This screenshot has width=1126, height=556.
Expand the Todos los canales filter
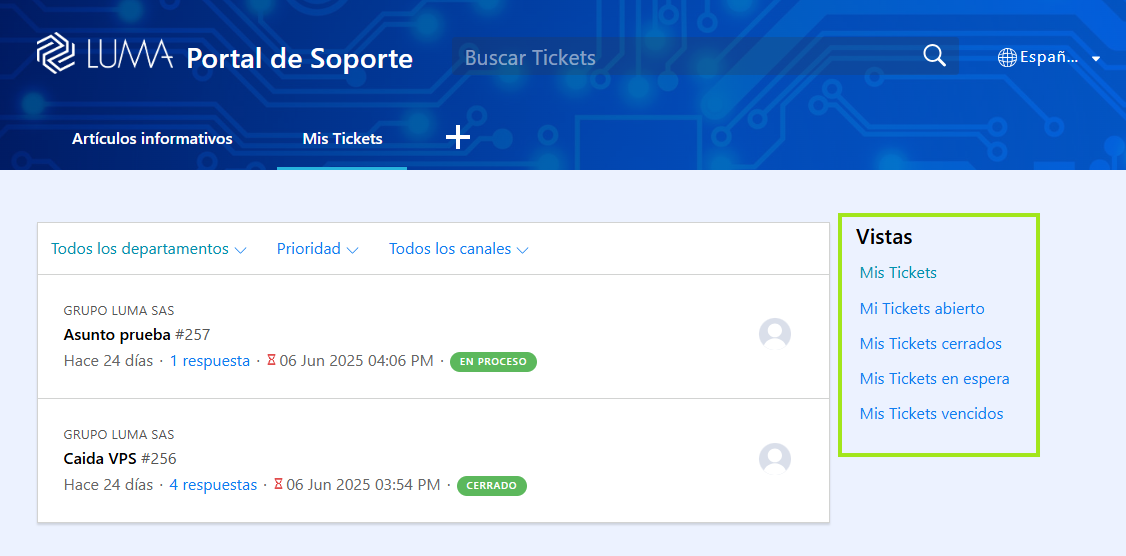[458, 249]
